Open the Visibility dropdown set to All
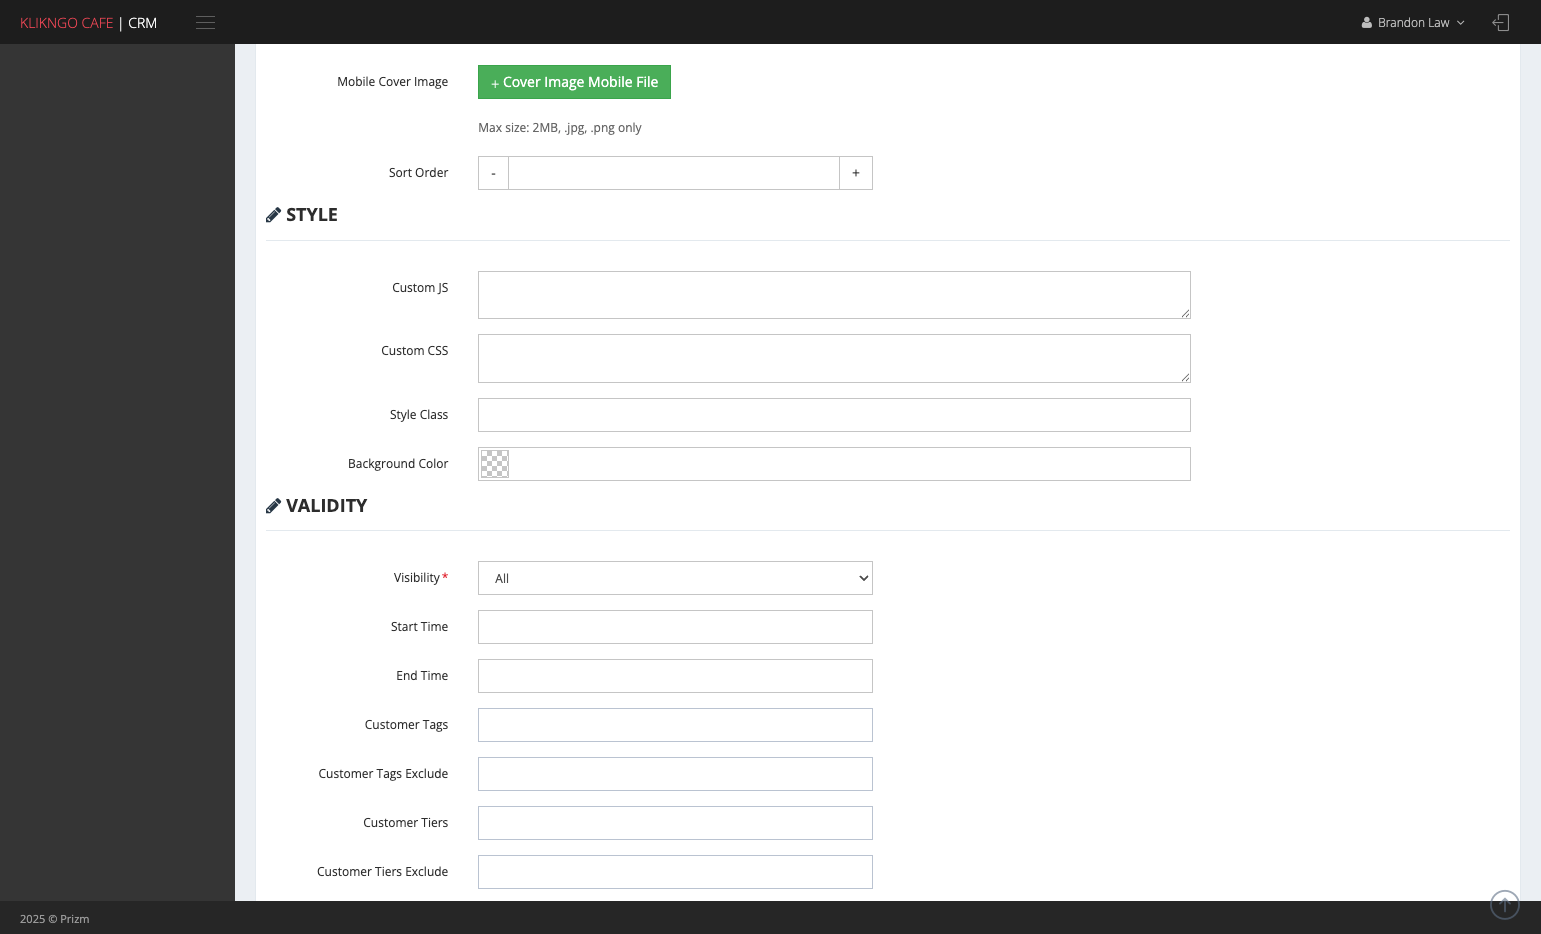The width and height of the screenshot is (1541, 934). (675, 578)
